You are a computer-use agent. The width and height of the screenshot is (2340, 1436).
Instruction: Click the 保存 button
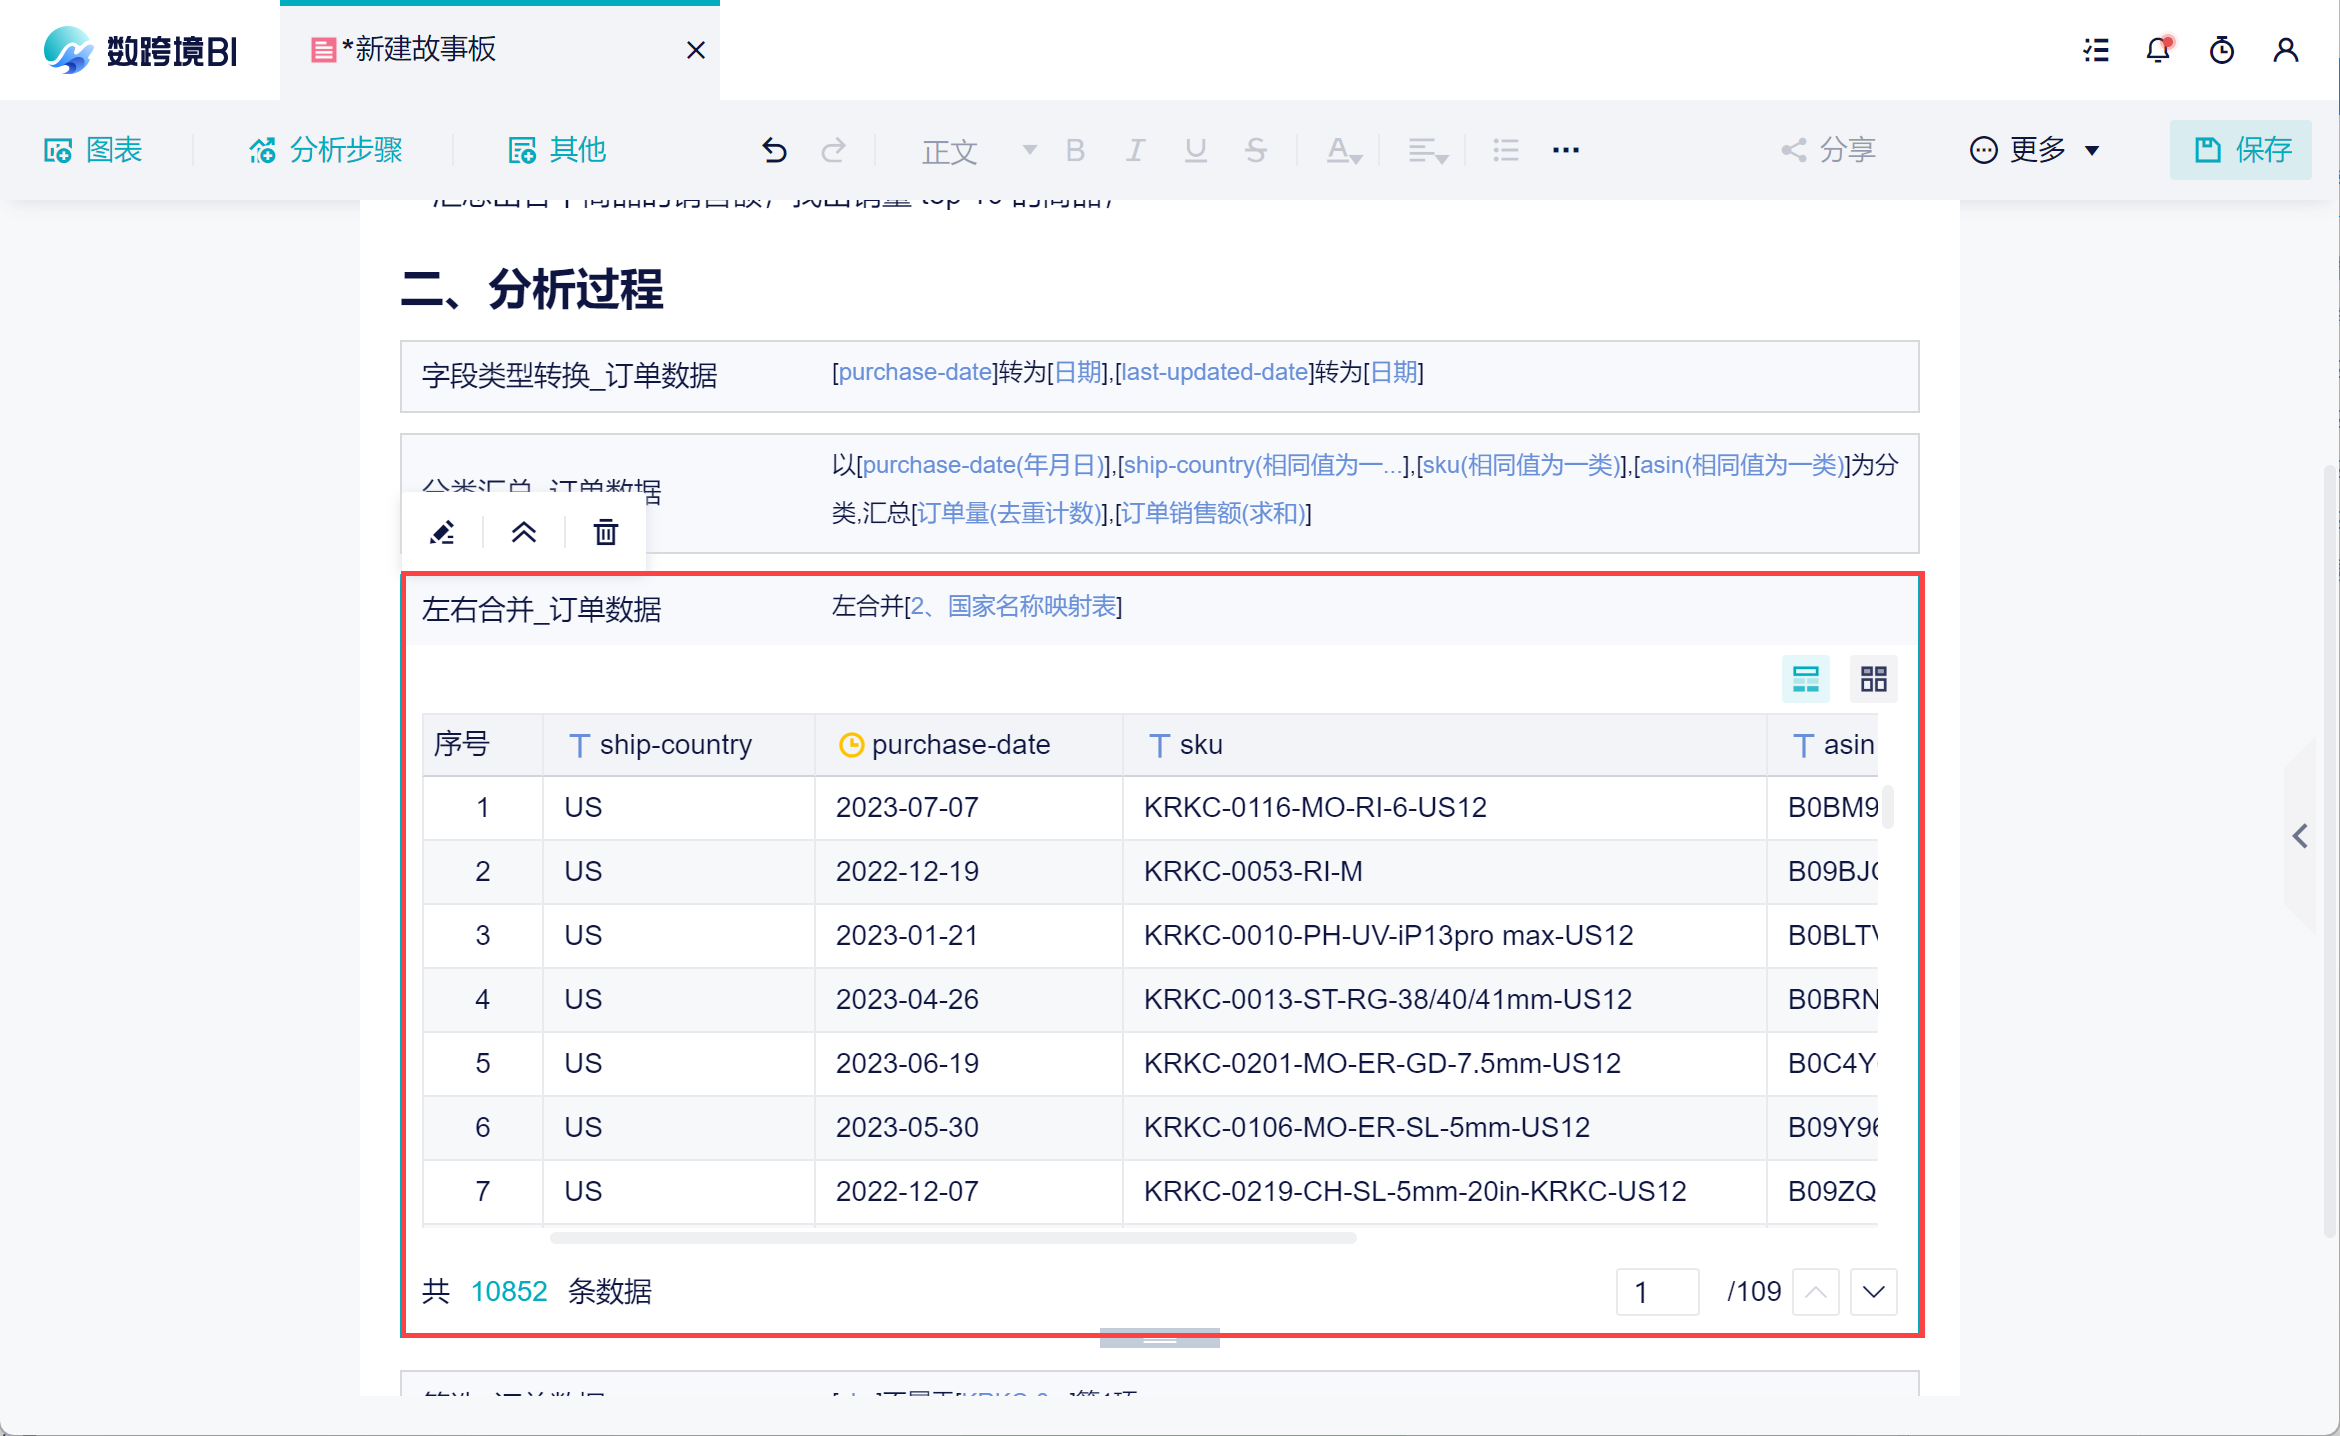coord(2240,150)
